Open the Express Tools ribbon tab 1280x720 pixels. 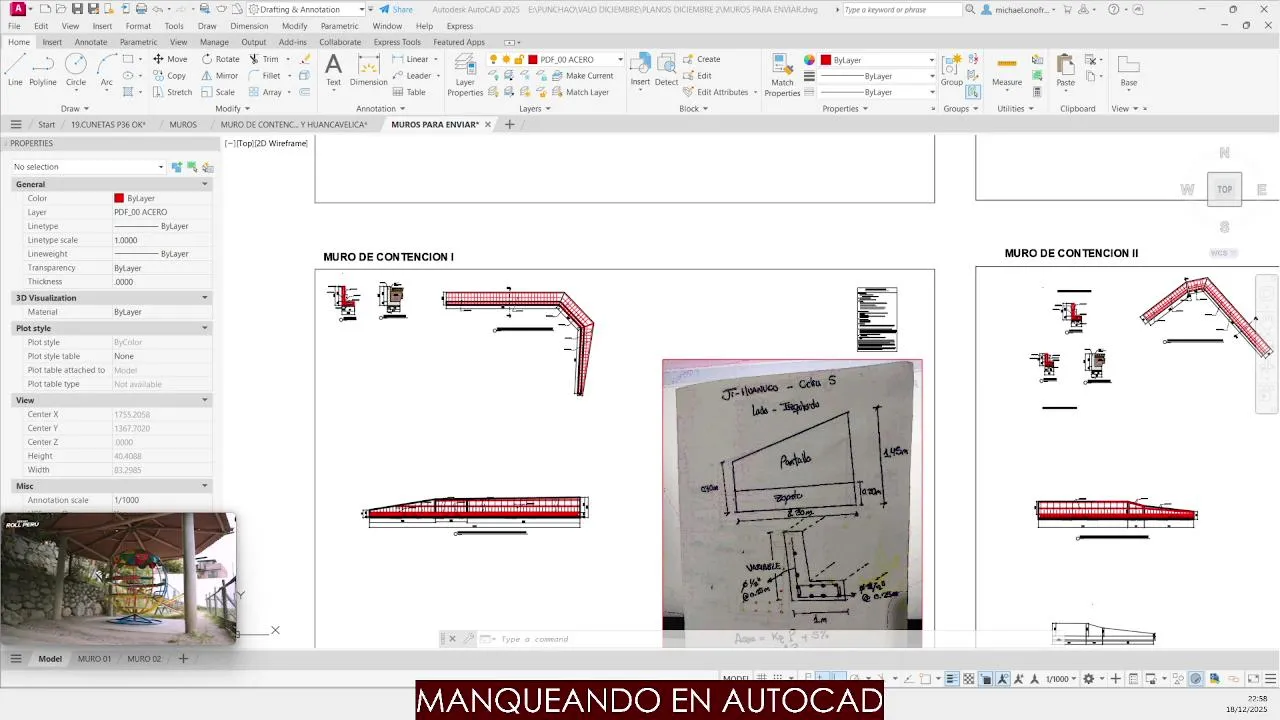397,42
